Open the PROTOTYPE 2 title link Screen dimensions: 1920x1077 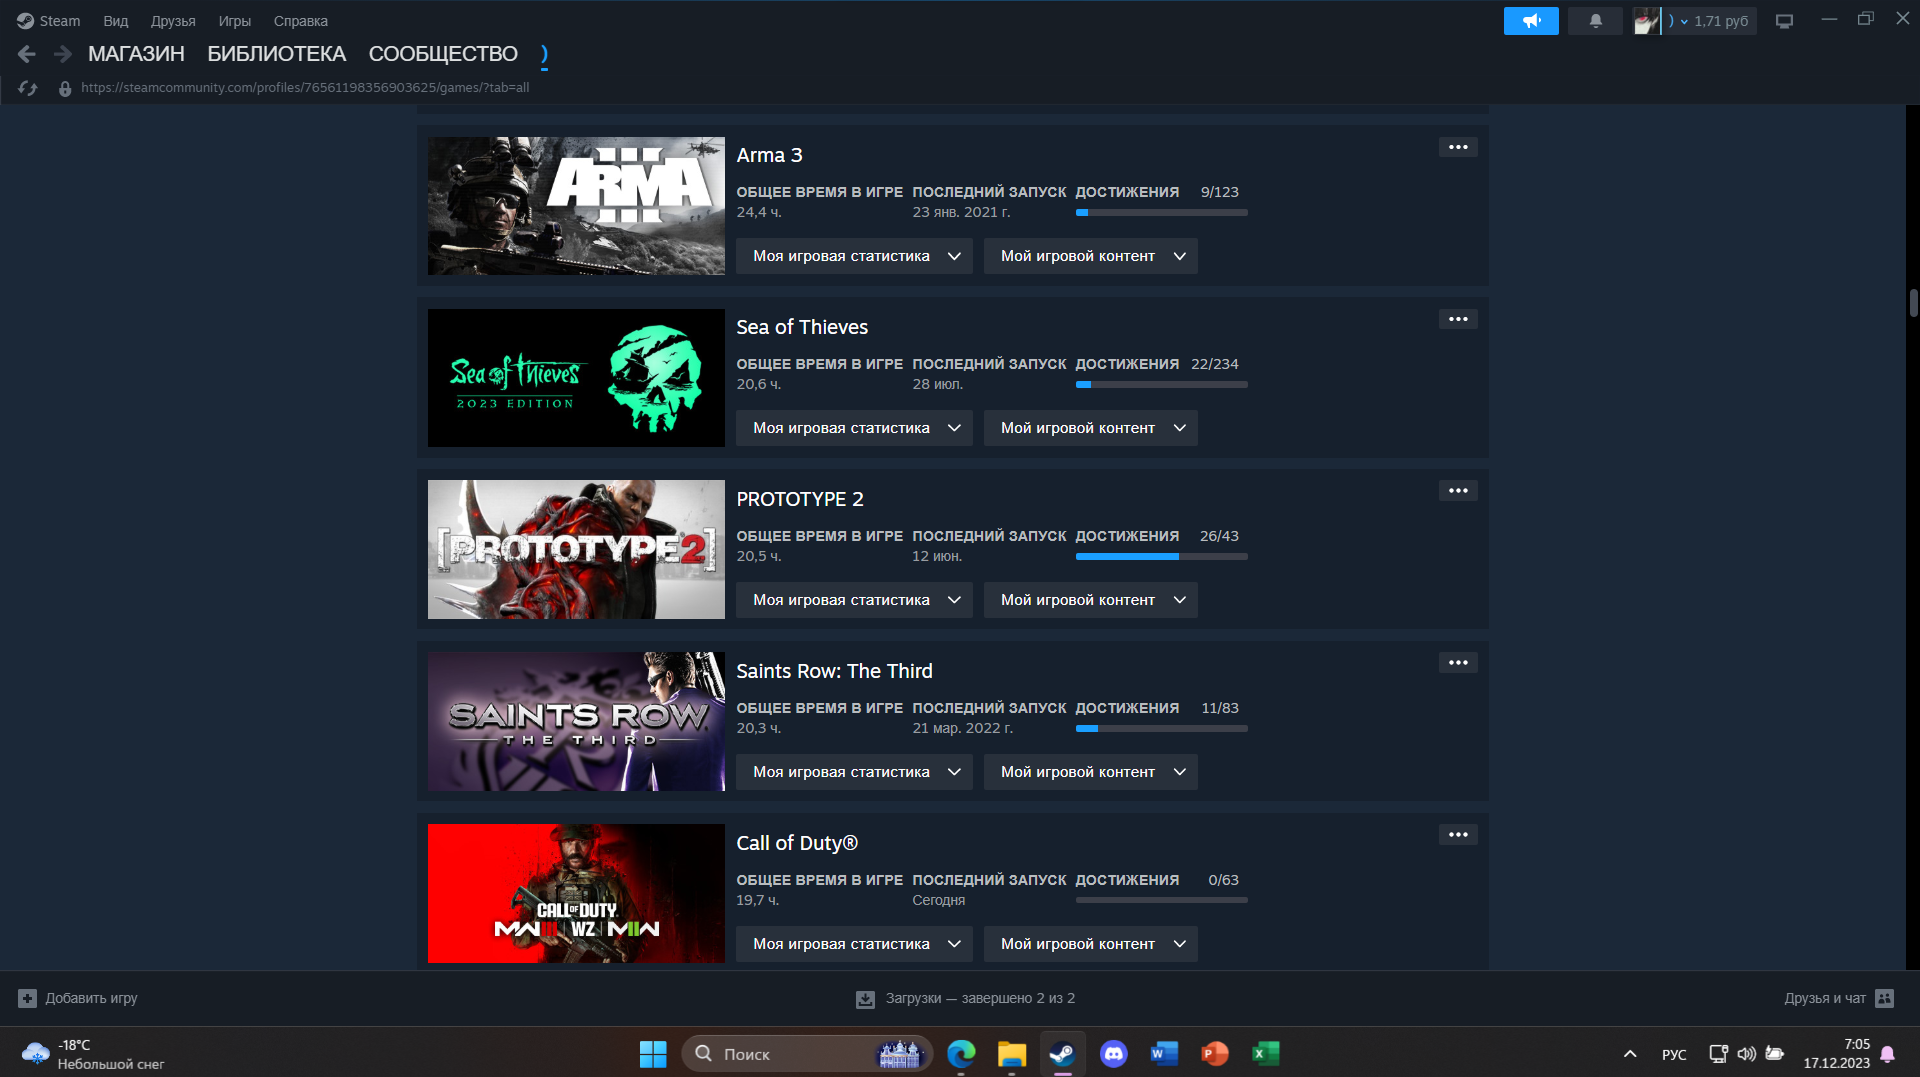(x=800, y=499)
